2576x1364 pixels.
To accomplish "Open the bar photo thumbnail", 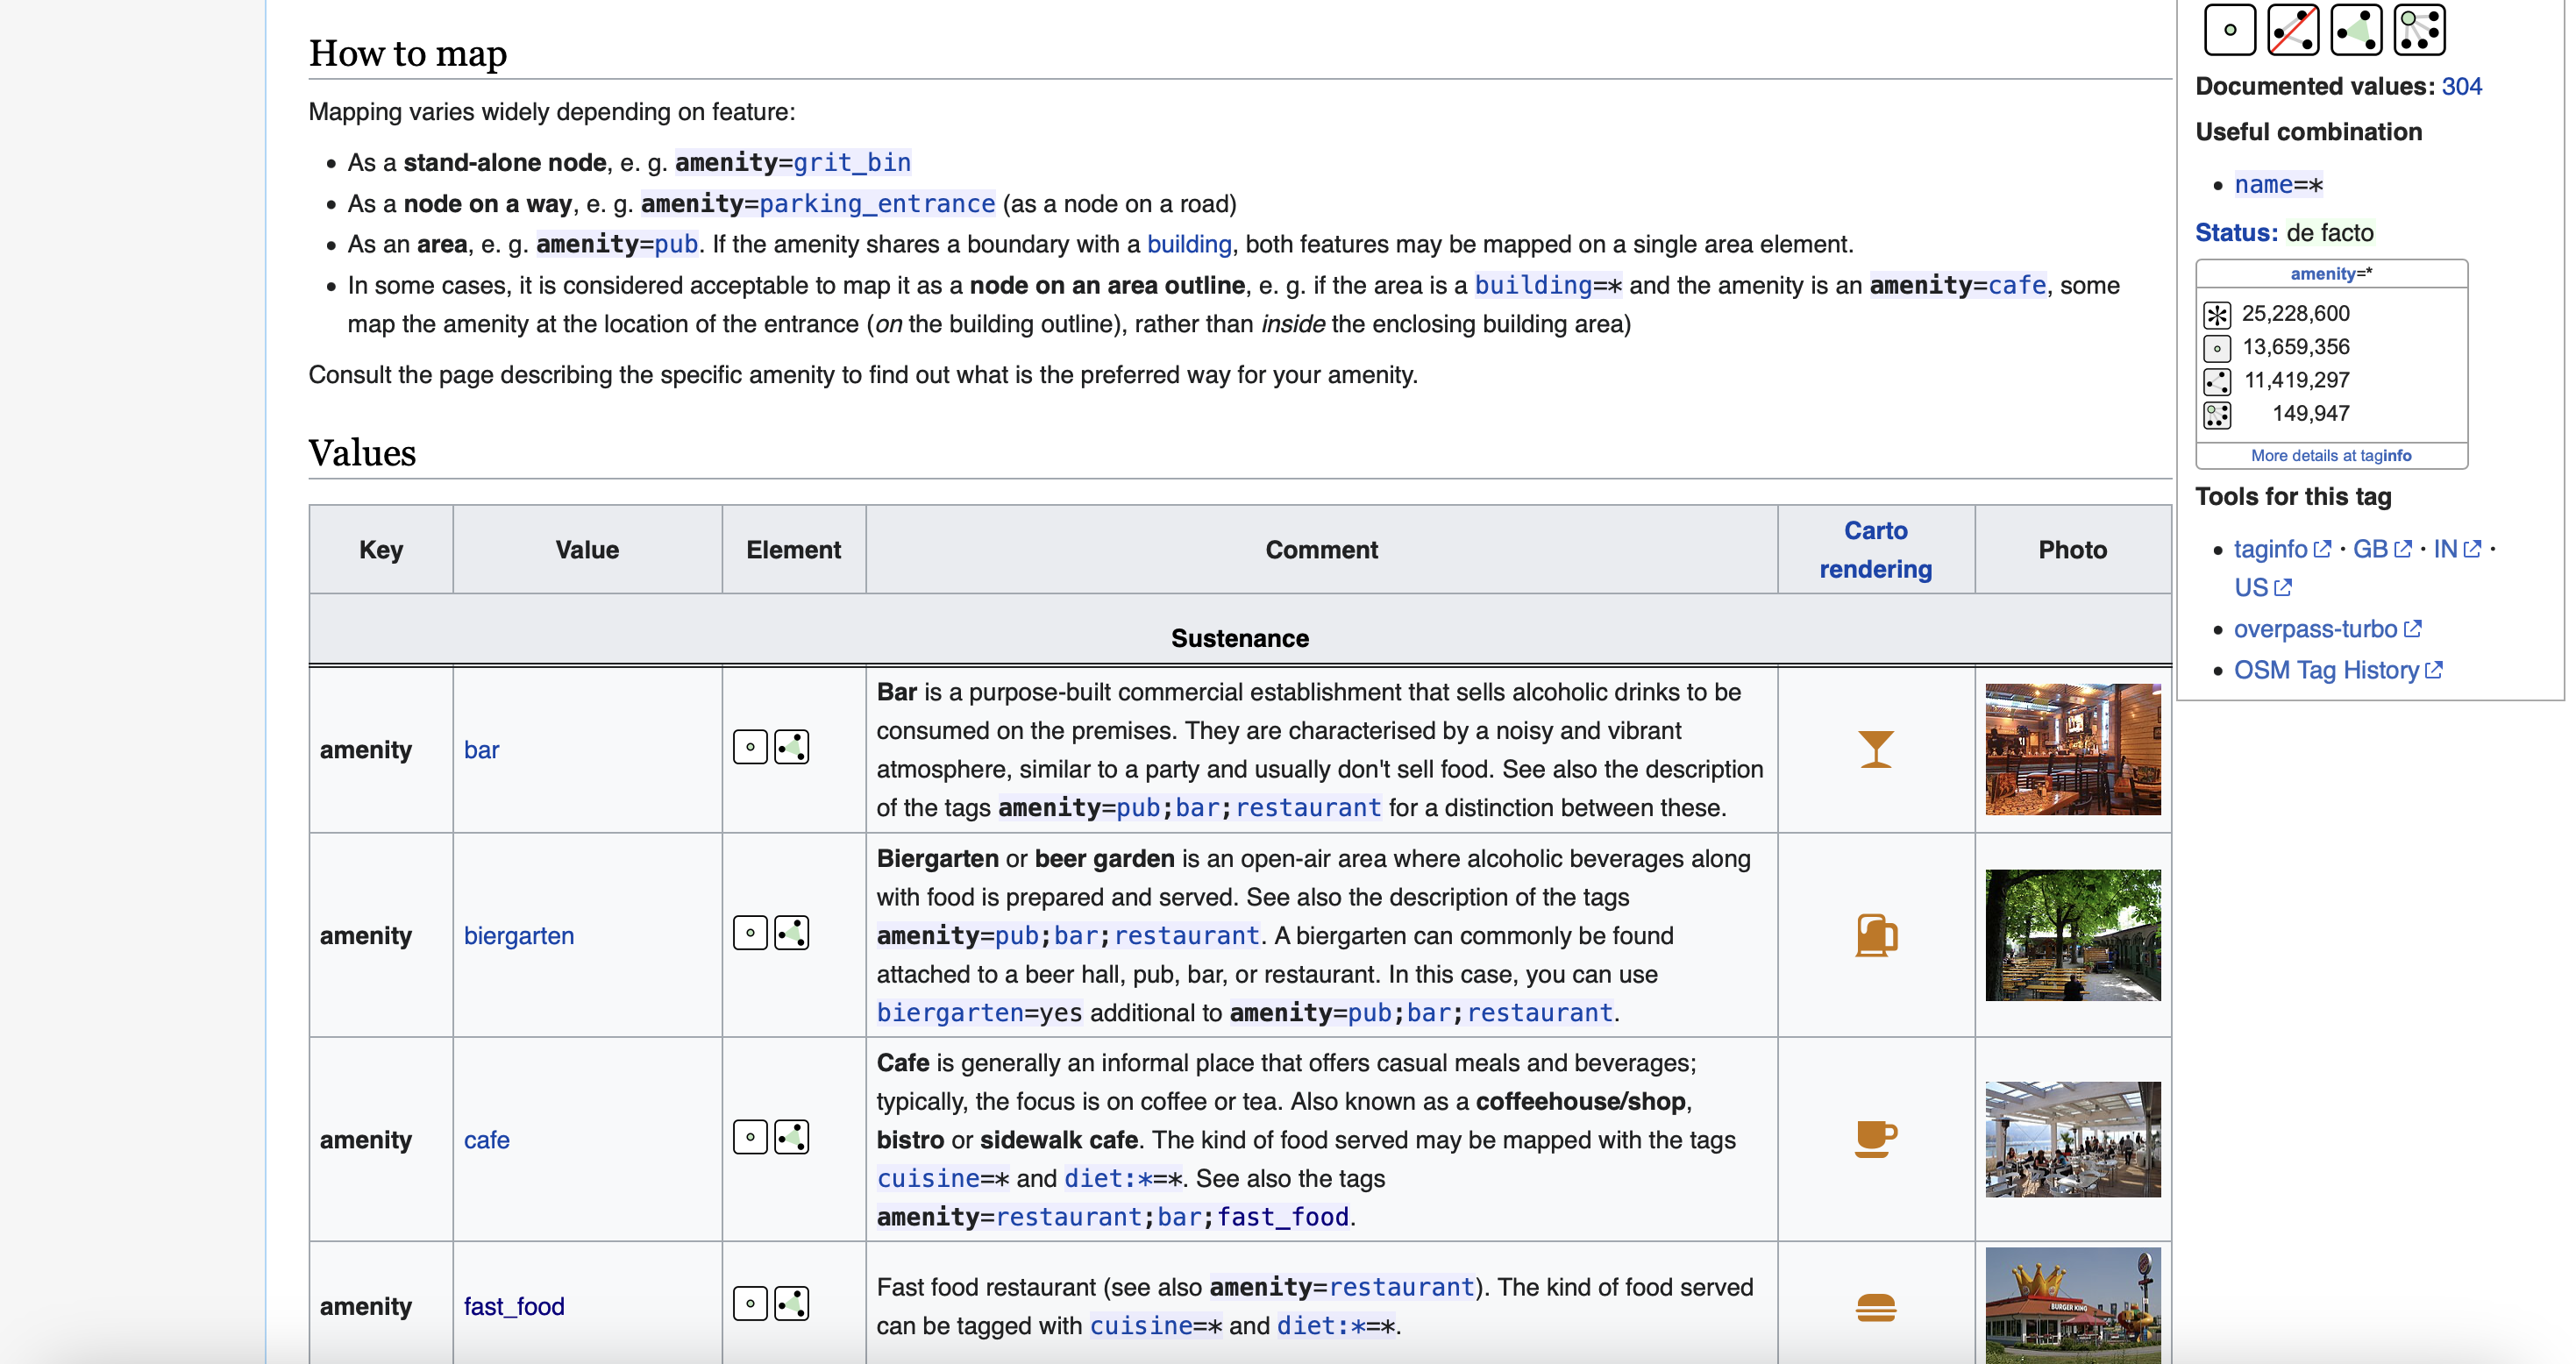I will (2072, 749).
